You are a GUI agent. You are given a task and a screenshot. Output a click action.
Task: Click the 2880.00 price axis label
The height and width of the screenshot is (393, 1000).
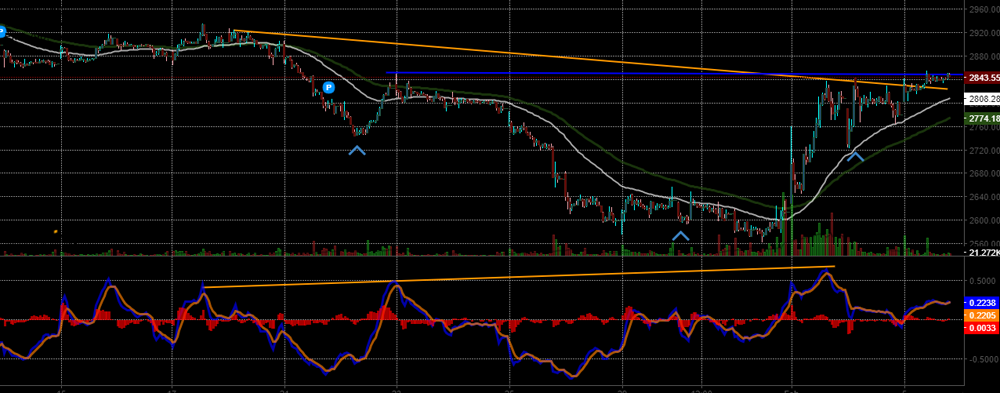[984, 56]
